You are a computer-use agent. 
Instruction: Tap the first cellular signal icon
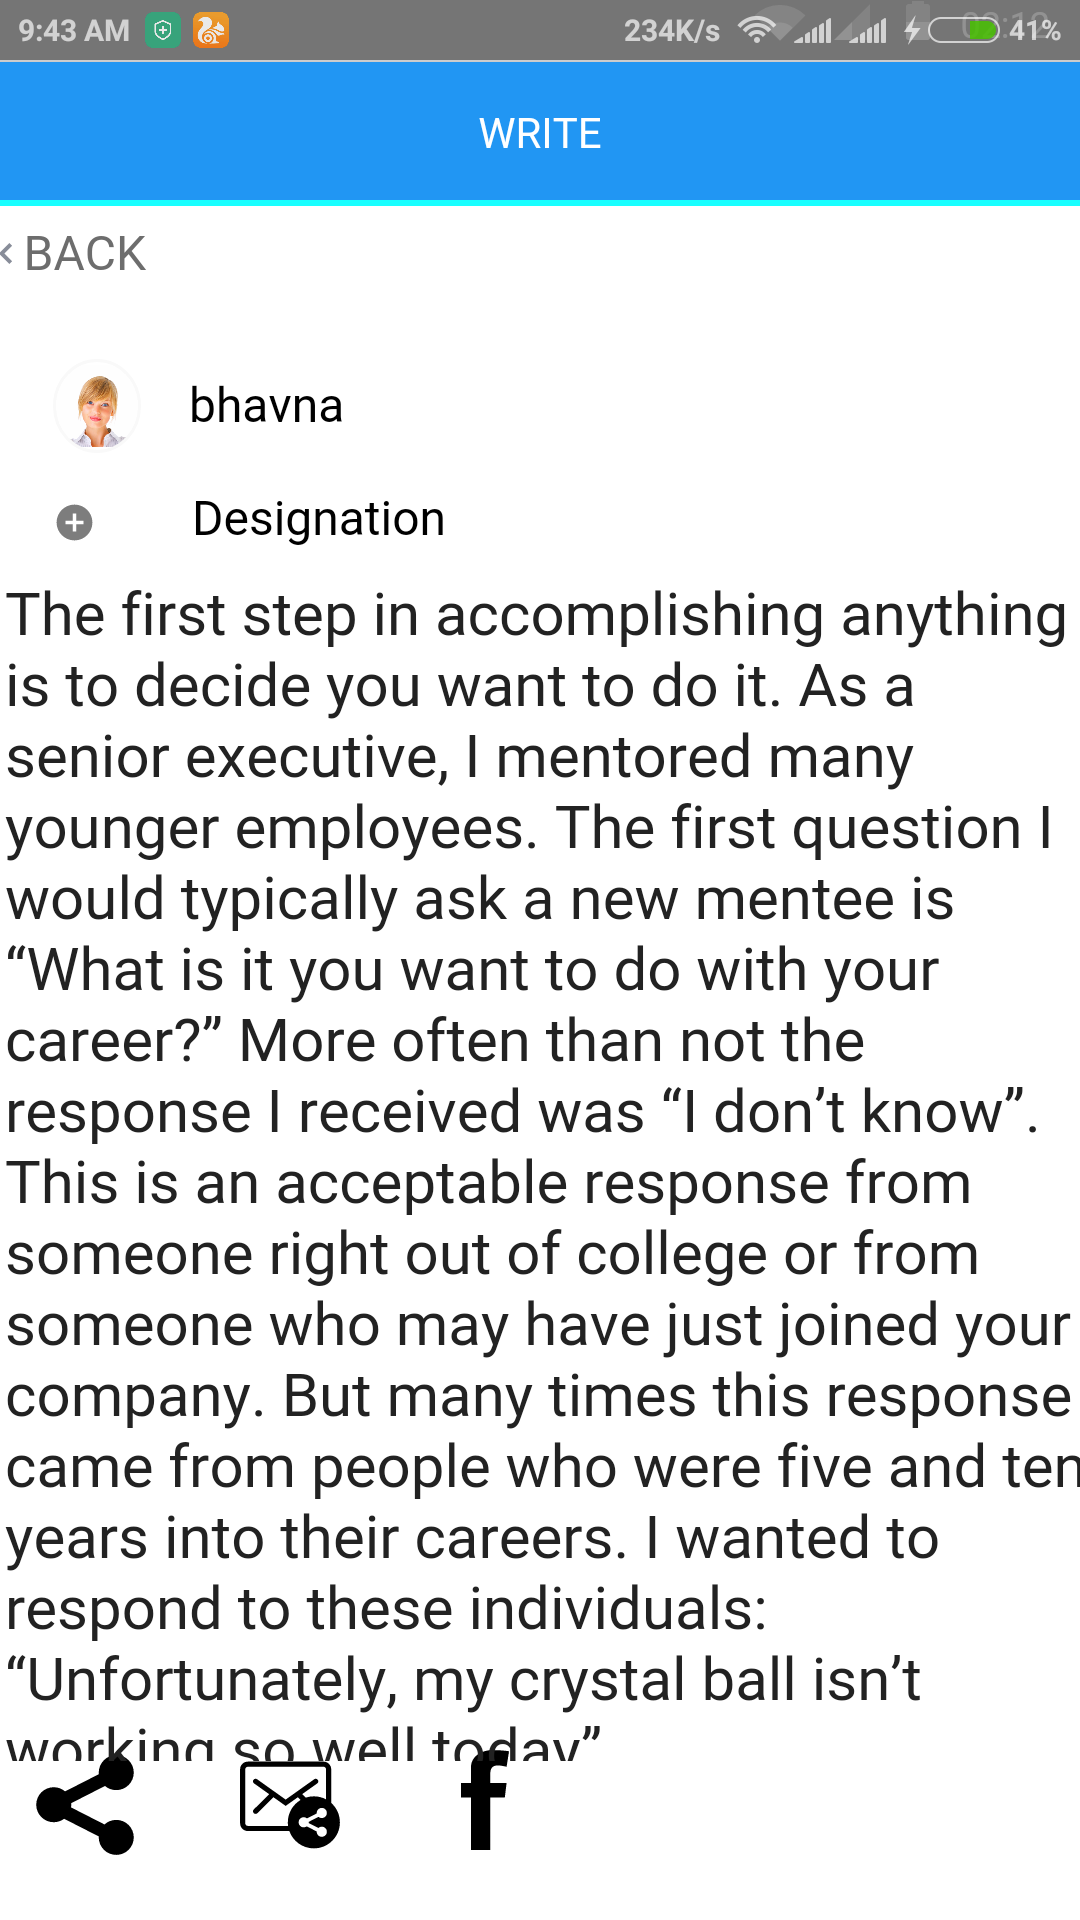(x=814, y=31)
